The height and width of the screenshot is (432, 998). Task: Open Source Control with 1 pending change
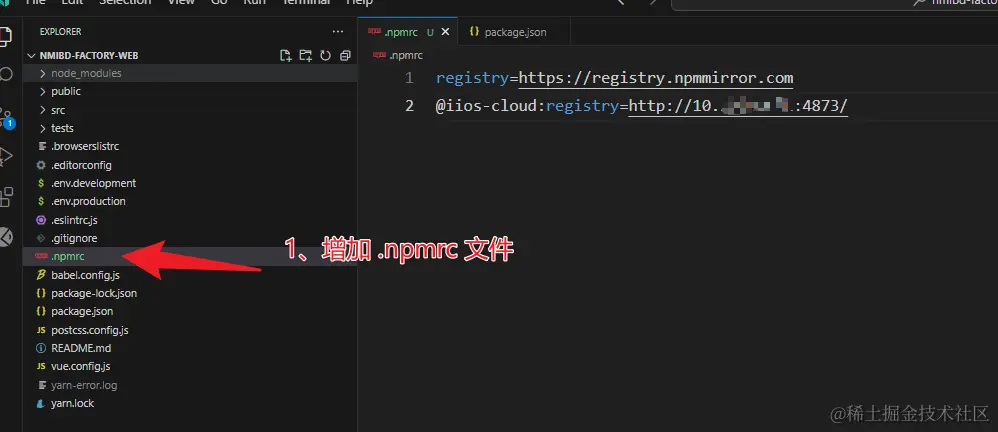(x=6, y=117)
